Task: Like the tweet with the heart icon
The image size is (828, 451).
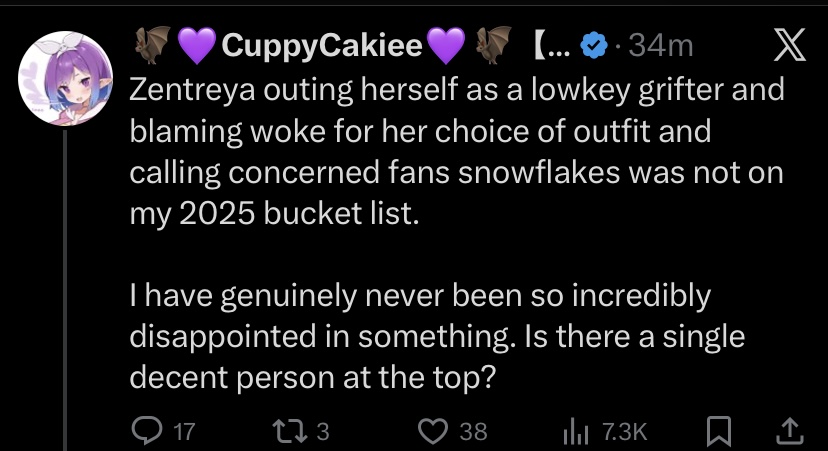Action: coord(433,431)
